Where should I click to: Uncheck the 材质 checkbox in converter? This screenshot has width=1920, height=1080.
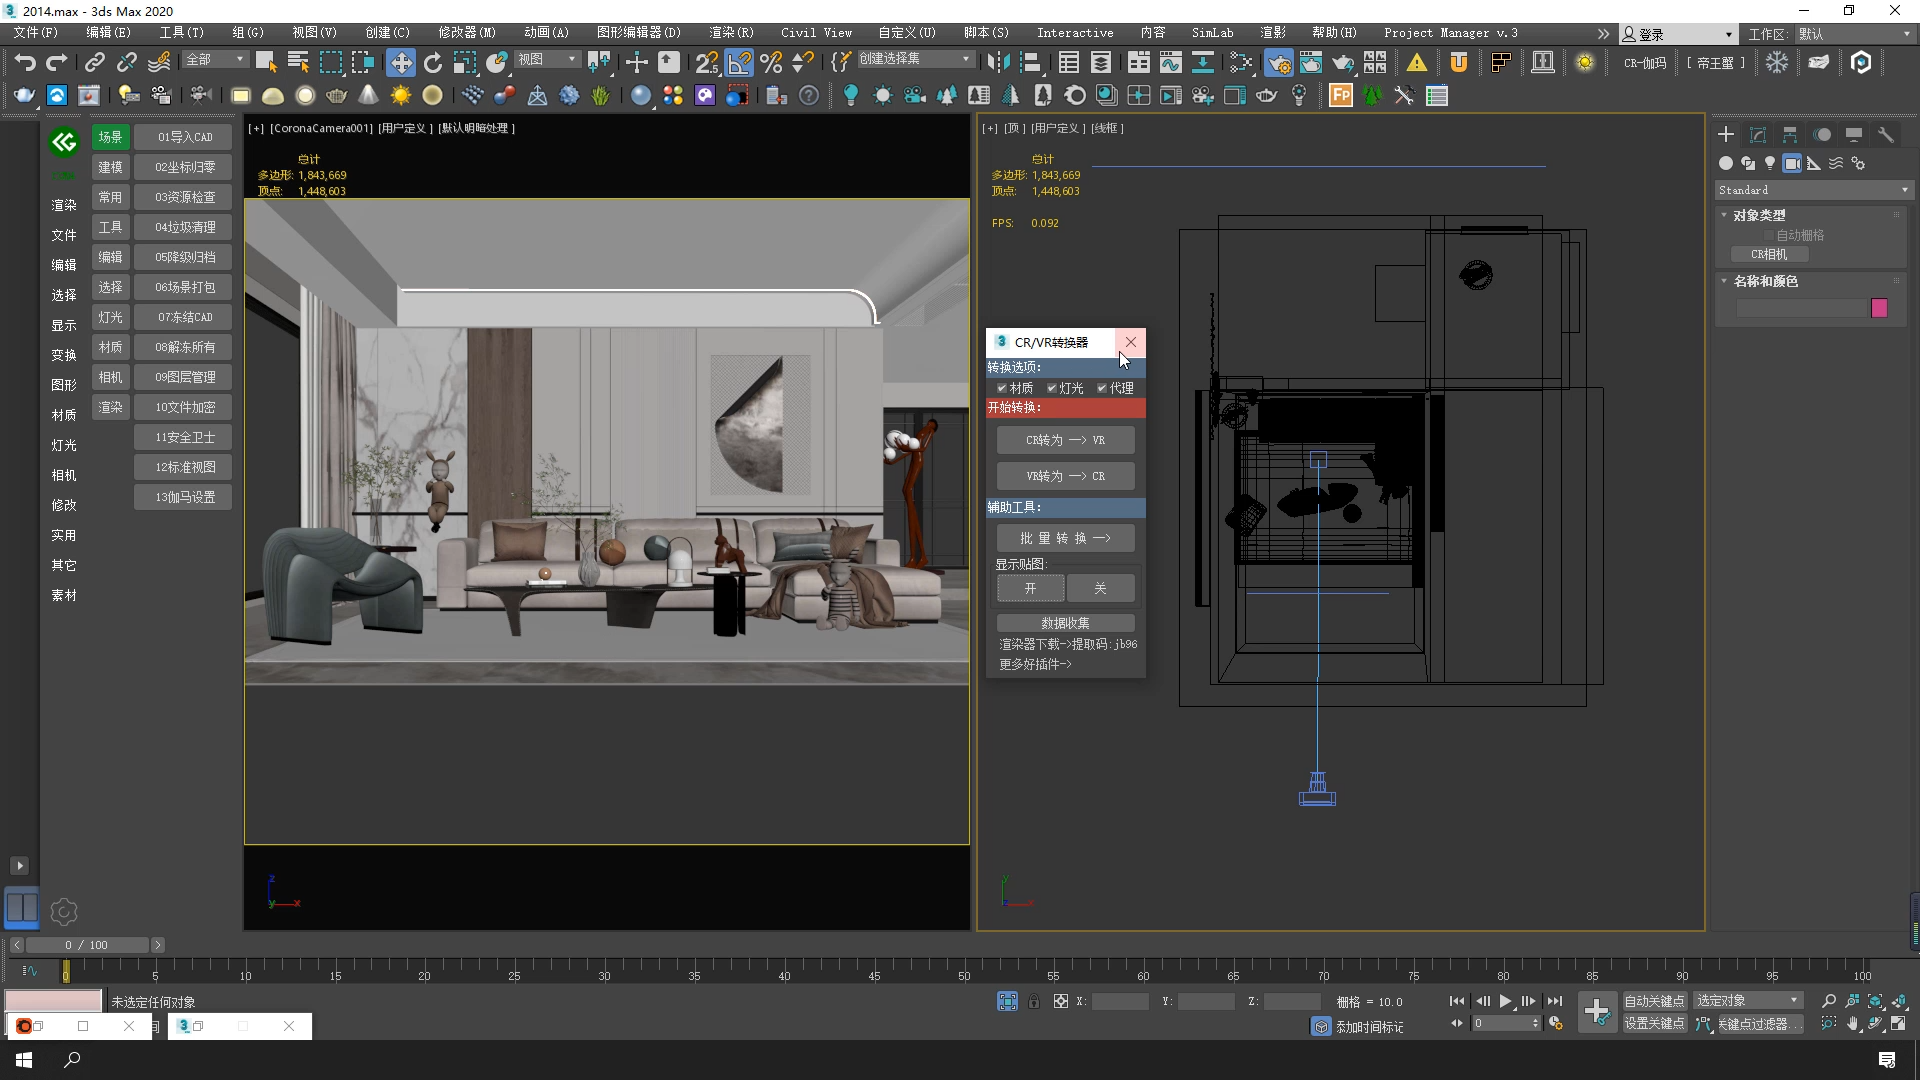click(x=1002, y=388)
